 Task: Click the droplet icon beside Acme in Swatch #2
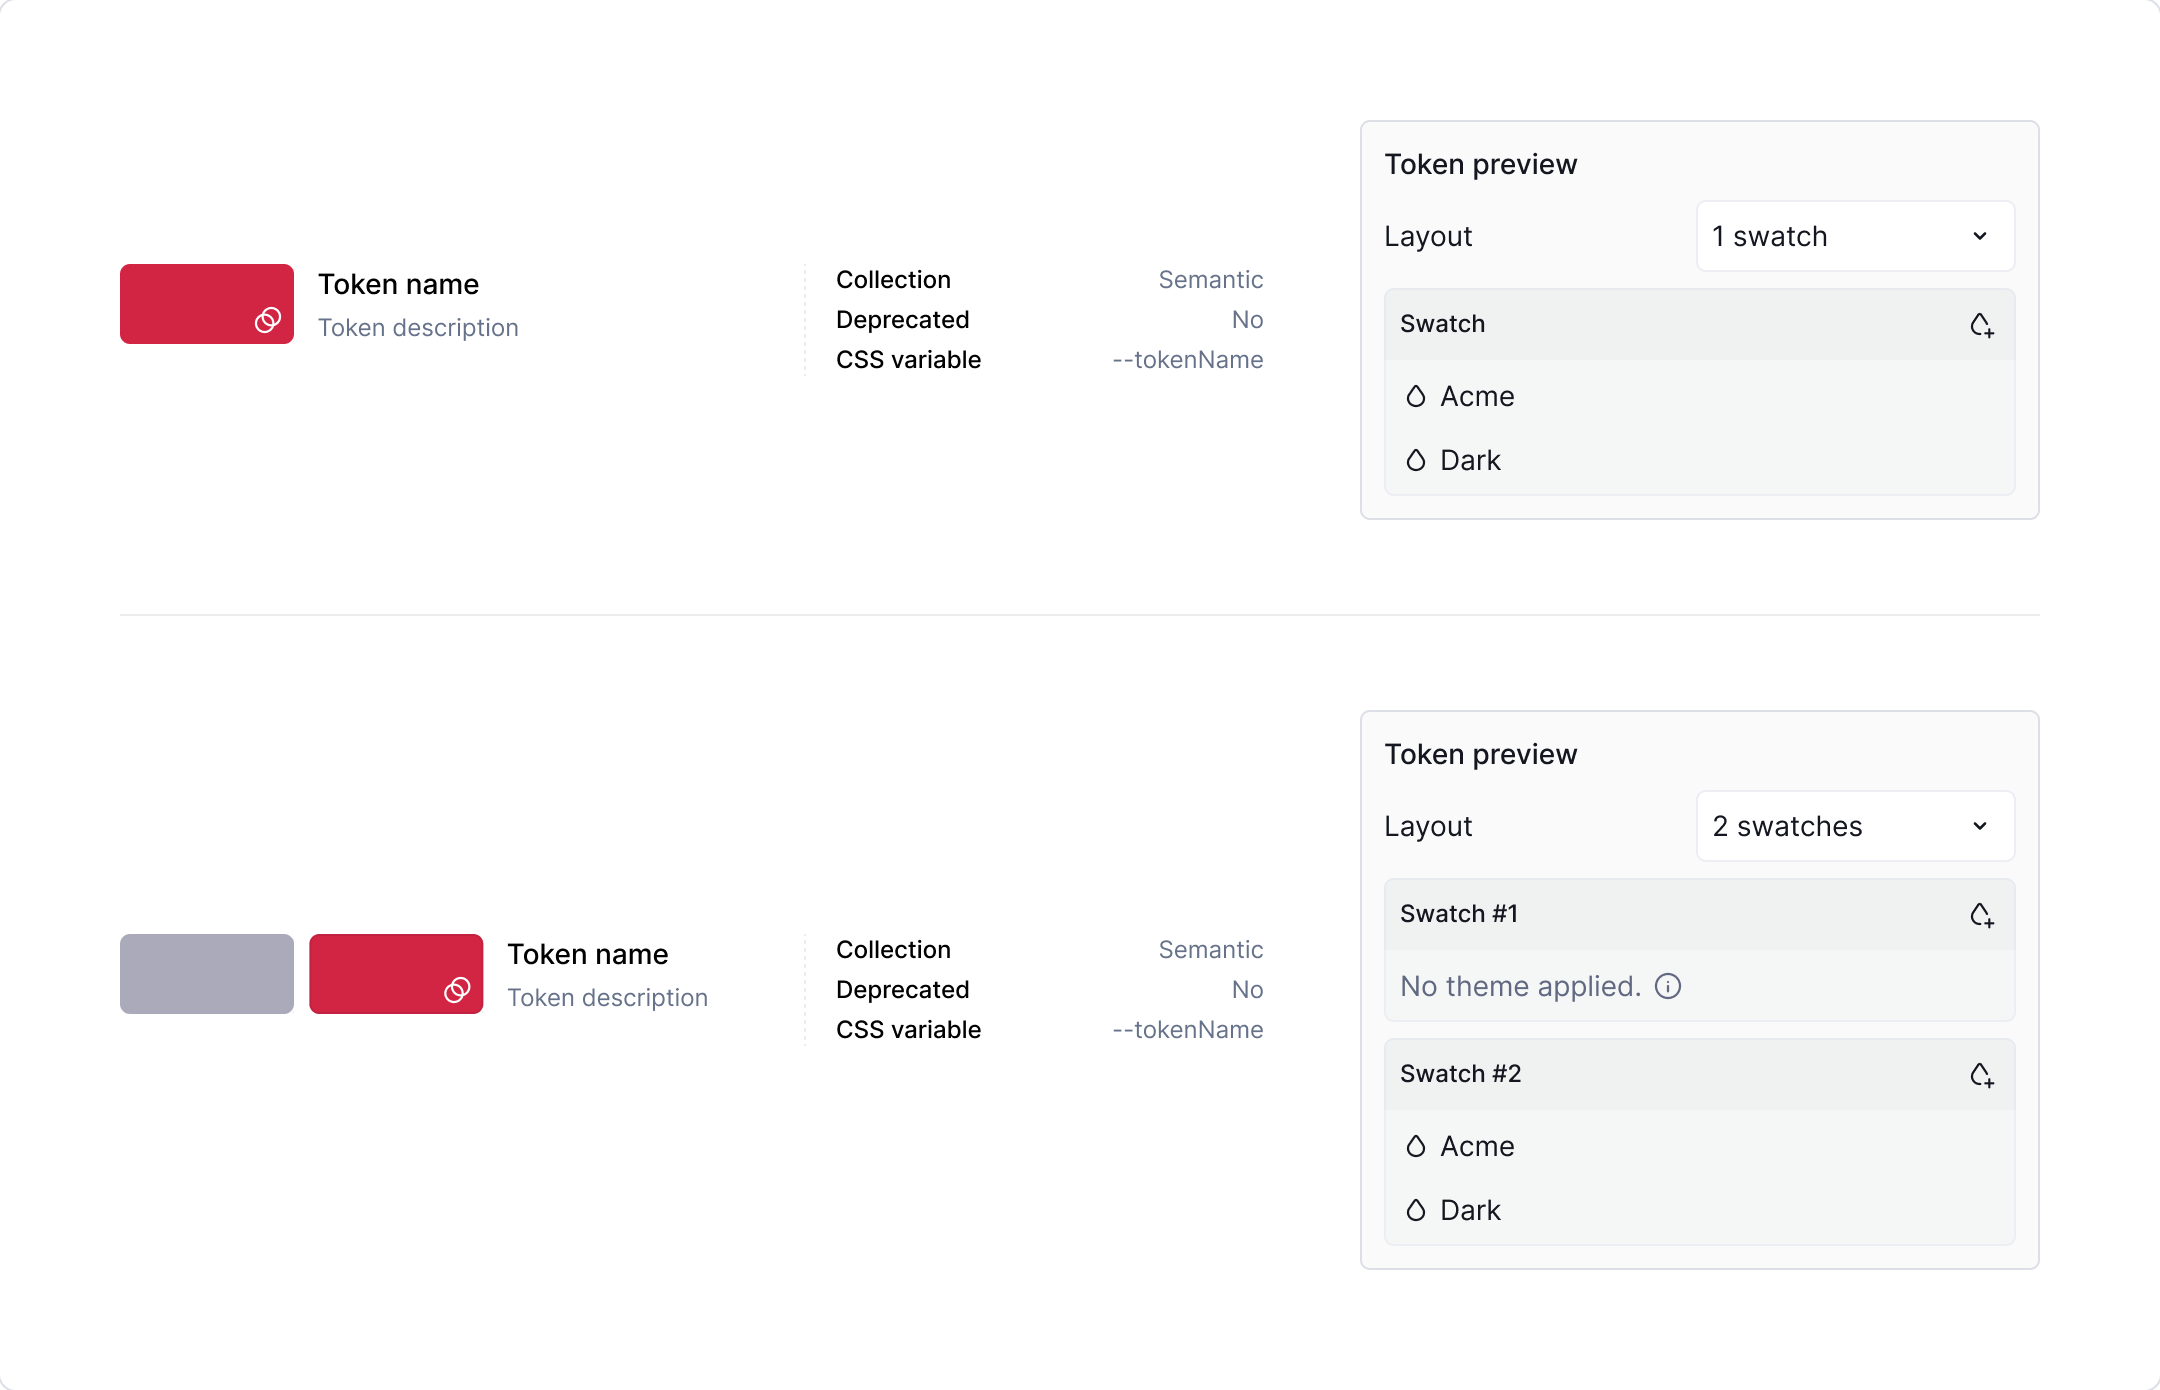(1415, 1146)
